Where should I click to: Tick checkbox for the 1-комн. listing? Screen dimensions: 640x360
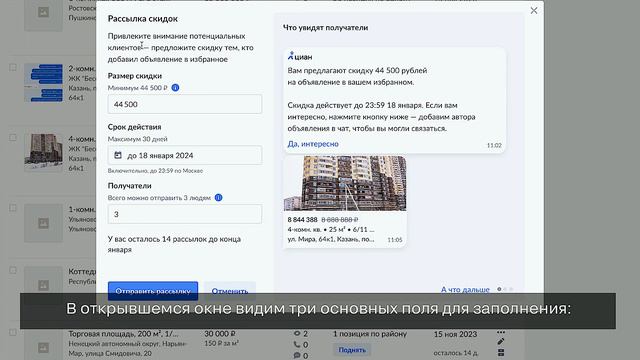13,208
